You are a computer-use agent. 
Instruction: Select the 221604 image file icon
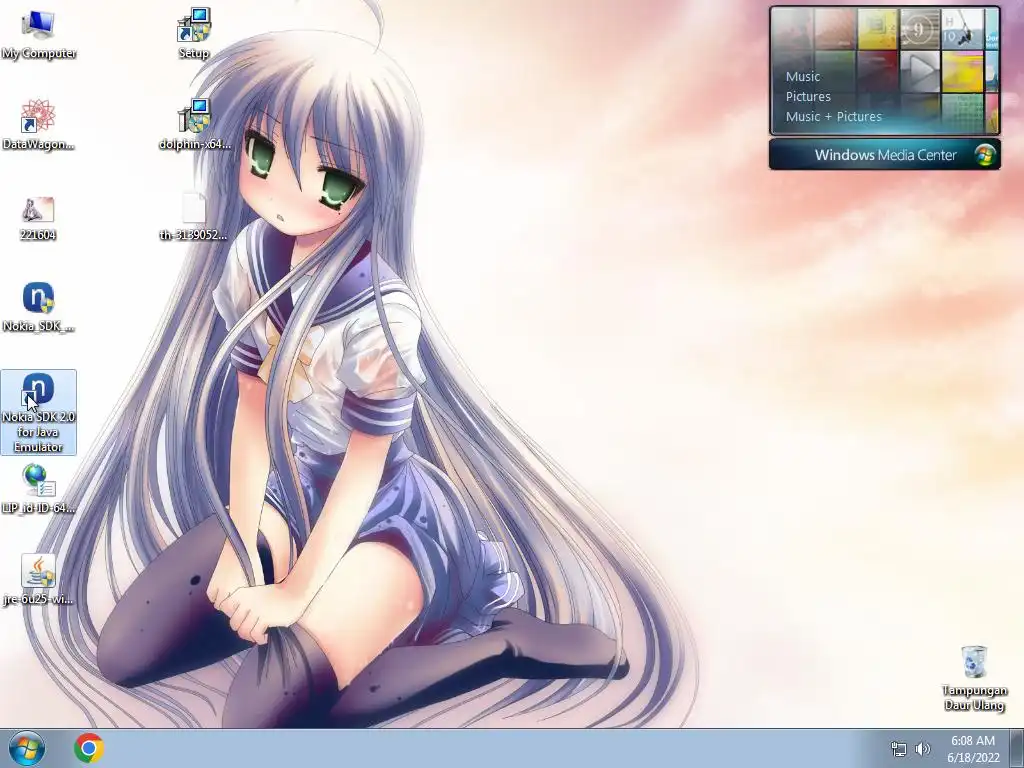coord(37,219)
